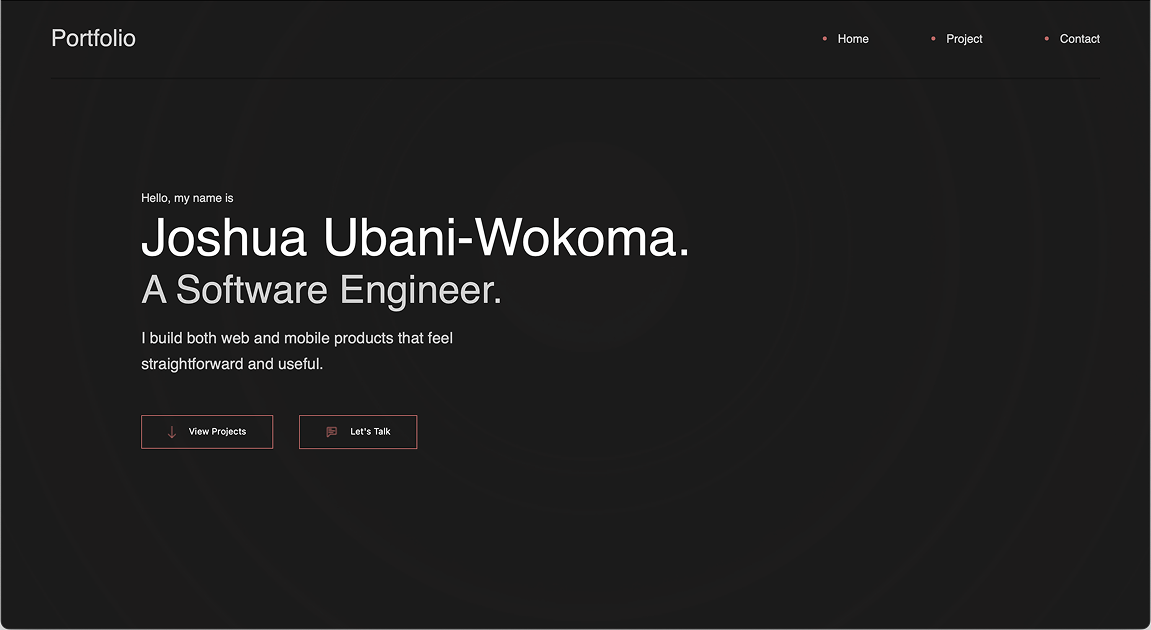Click the red dot beside Contact
1151x630 pixels.
[1048, 39]
